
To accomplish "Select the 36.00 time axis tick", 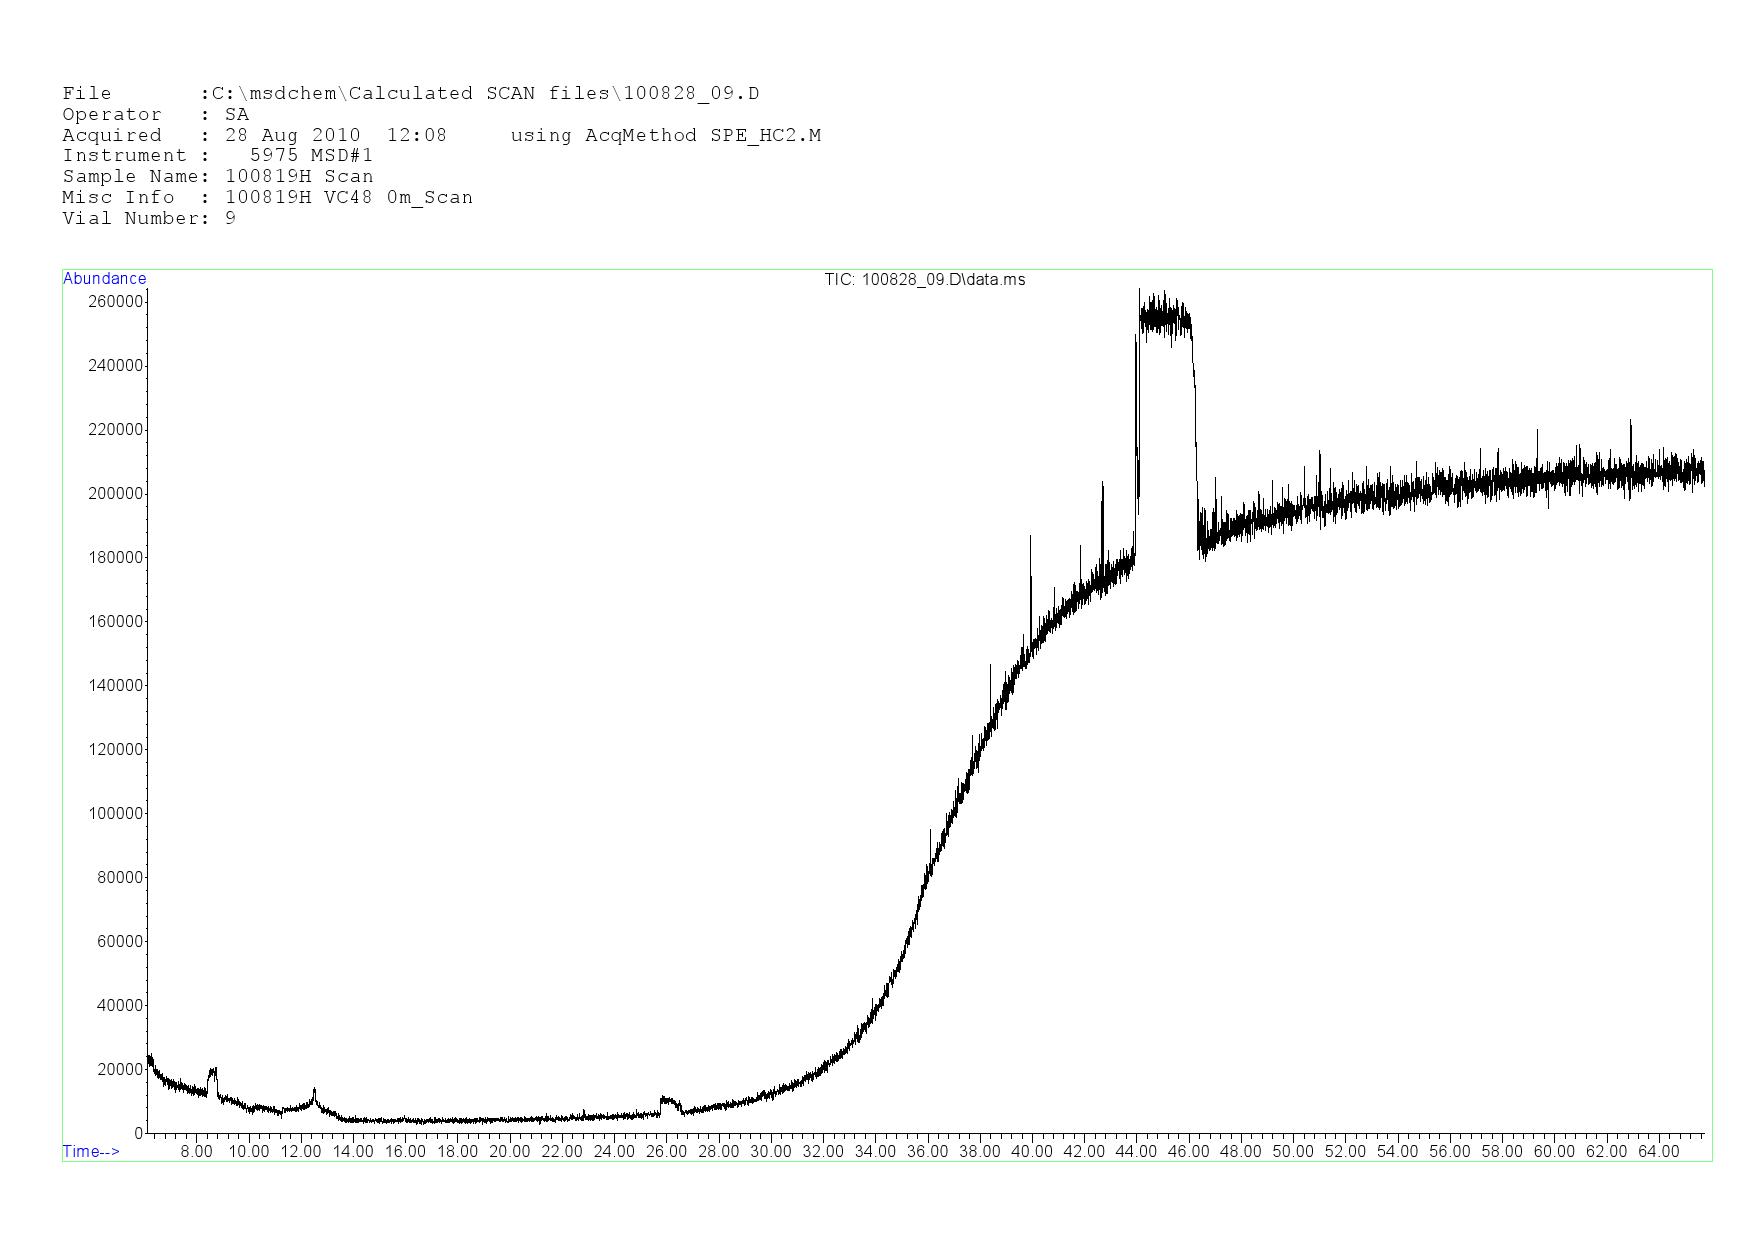I will coord(927,1152).
